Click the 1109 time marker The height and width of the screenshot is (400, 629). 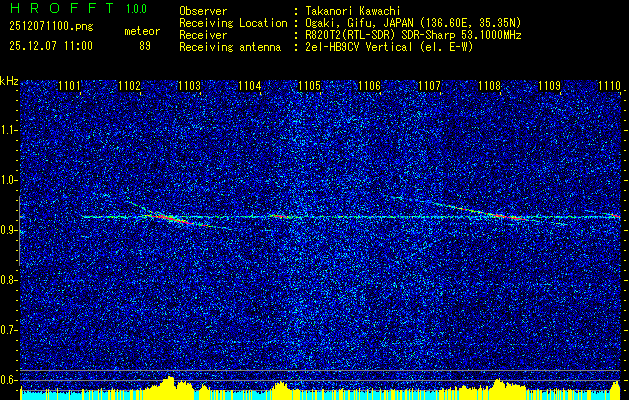pyautogui.click(x=550, y=85)
